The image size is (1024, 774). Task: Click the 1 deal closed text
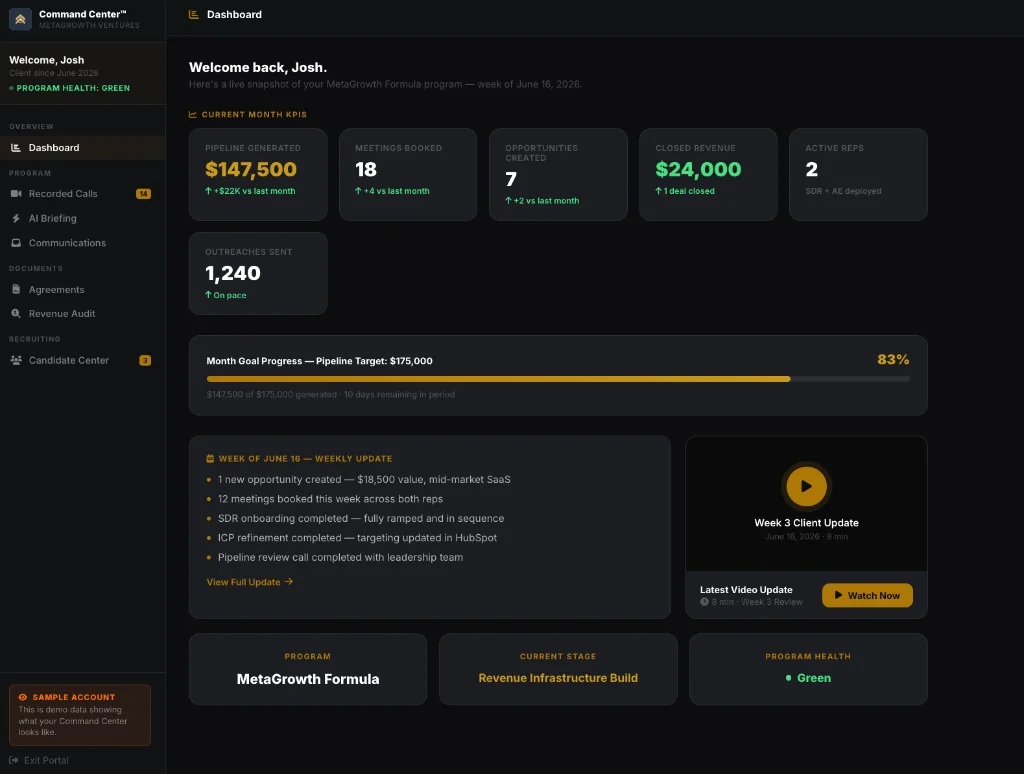[x=685, y=191]
